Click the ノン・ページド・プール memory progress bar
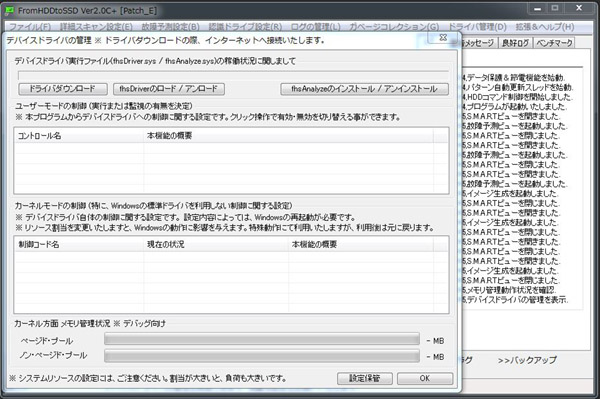This screenshot has width=600, height=399. (x=262, y=356)
